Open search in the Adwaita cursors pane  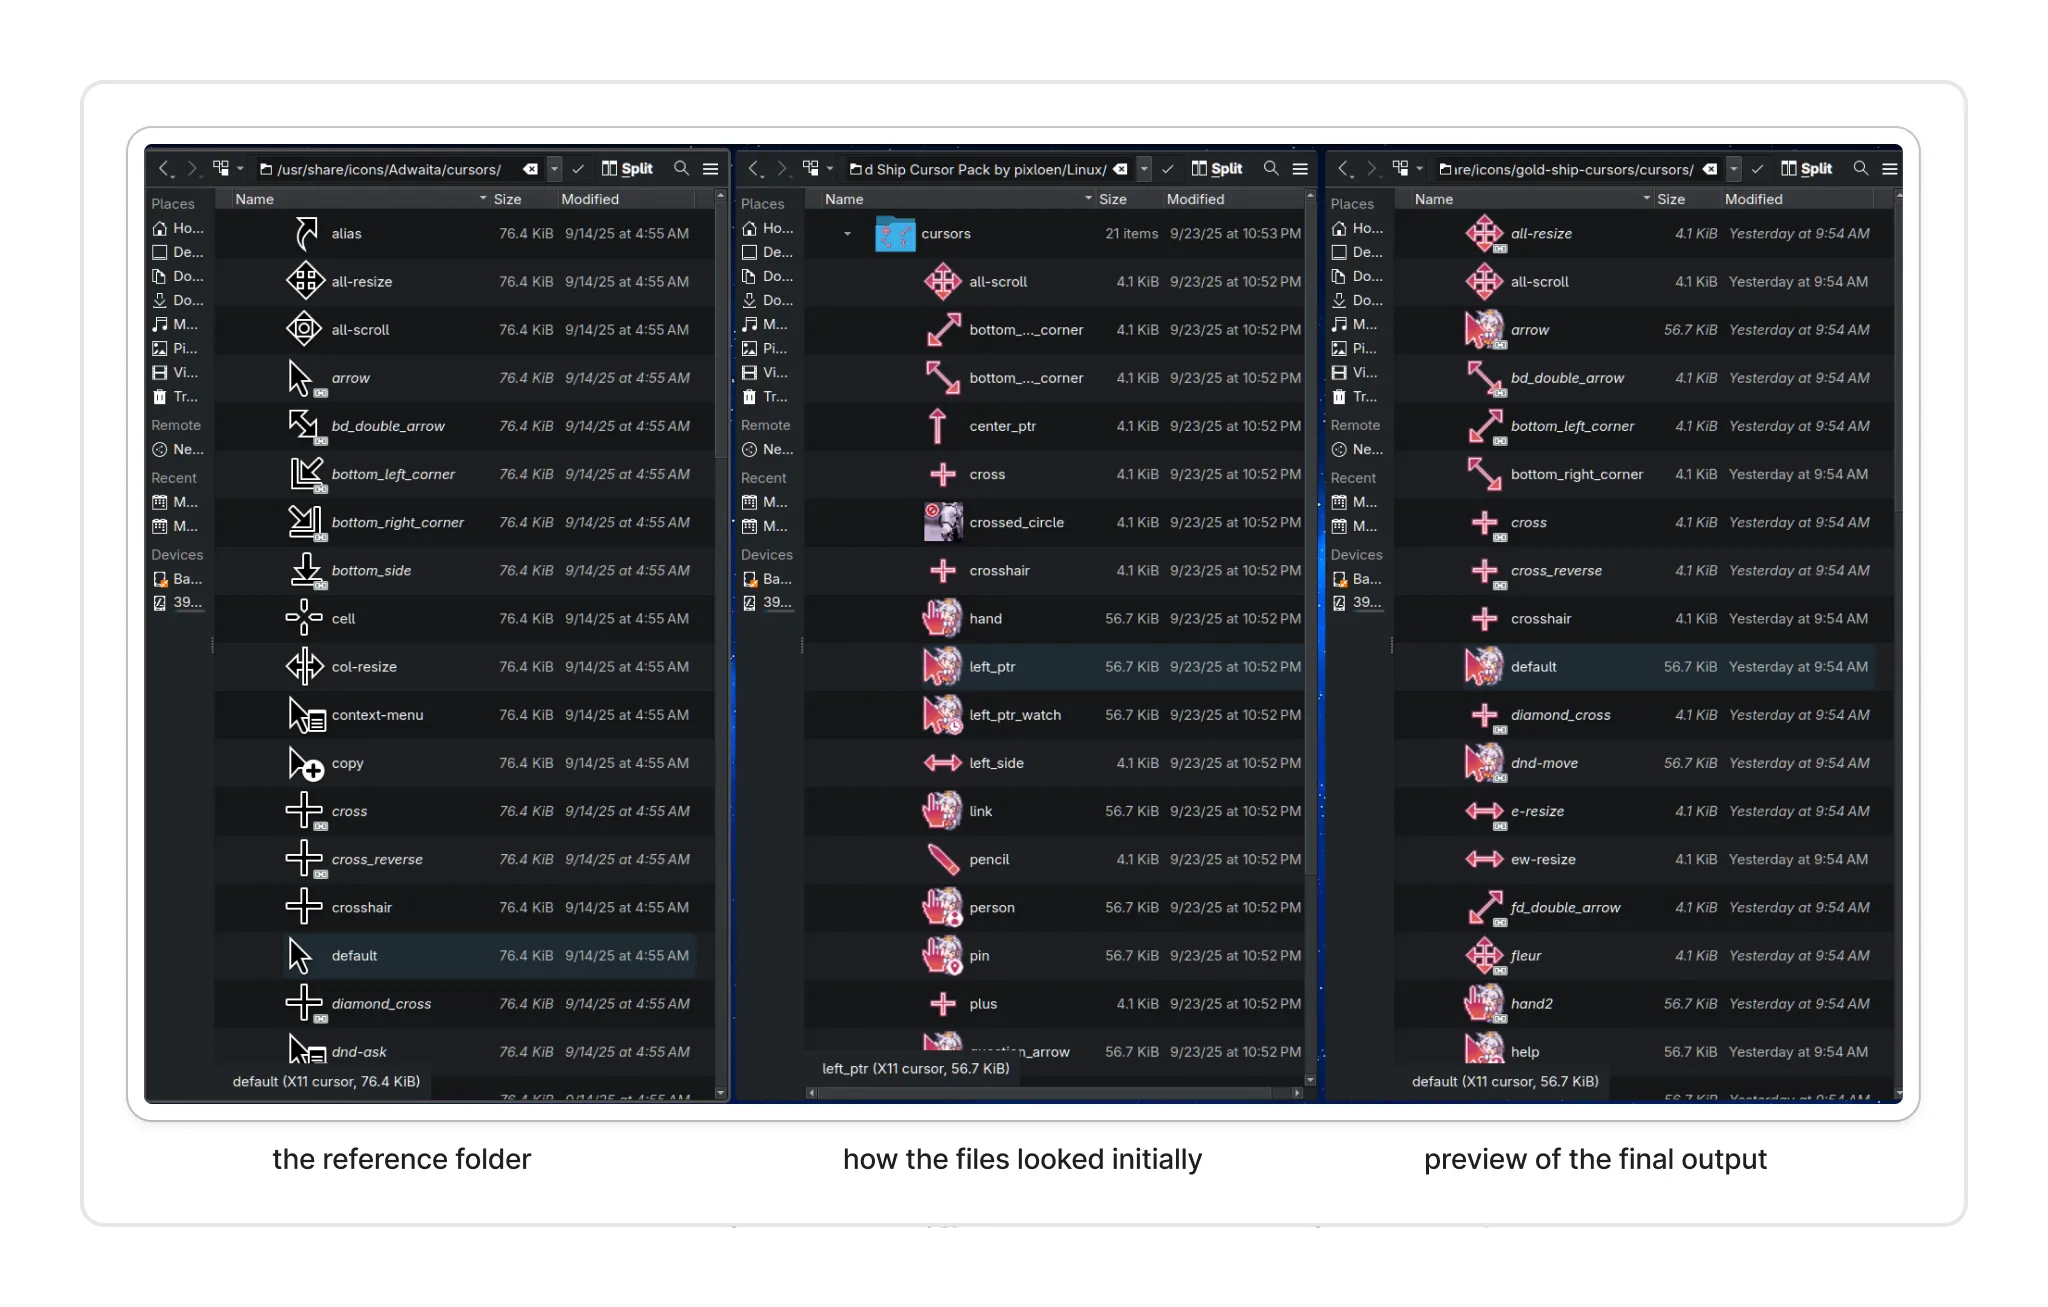pyautogui.click(x=680, y=168)
